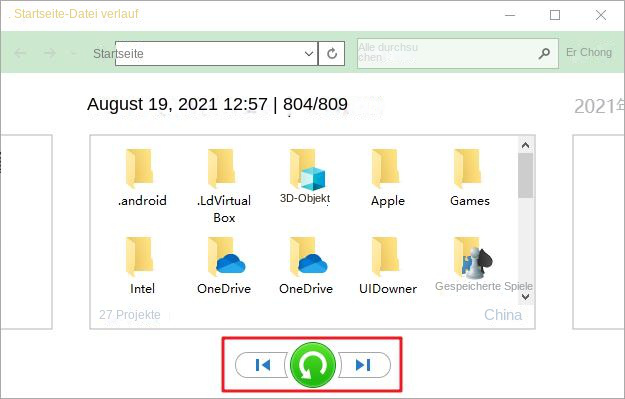This screenshot has width=625, height=399.
Task: Click the scrollbar up arrow
Action: (525, 145)
